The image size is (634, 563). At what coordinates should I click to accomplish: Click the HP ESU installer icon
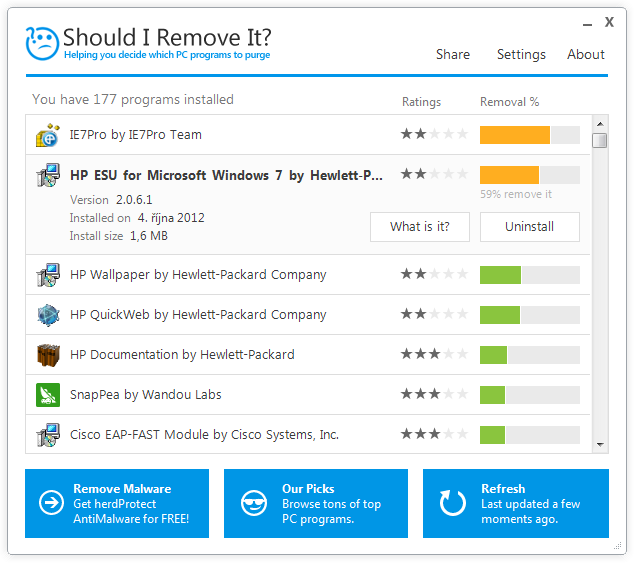(x=48, y=175)
